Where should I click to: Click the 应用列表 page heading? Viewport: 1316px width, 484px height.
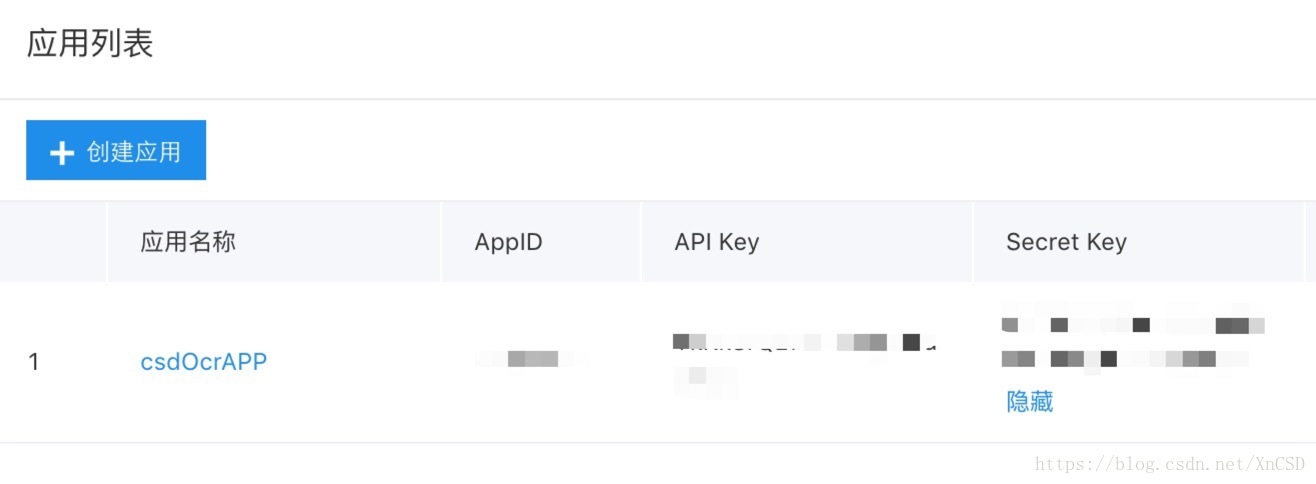[90, 45]
